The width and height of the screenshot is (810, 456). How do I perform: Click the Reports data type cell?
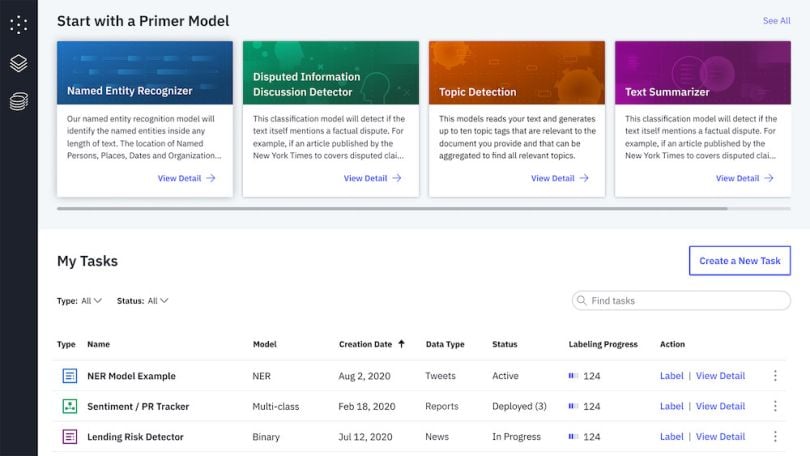click(442, 406)
